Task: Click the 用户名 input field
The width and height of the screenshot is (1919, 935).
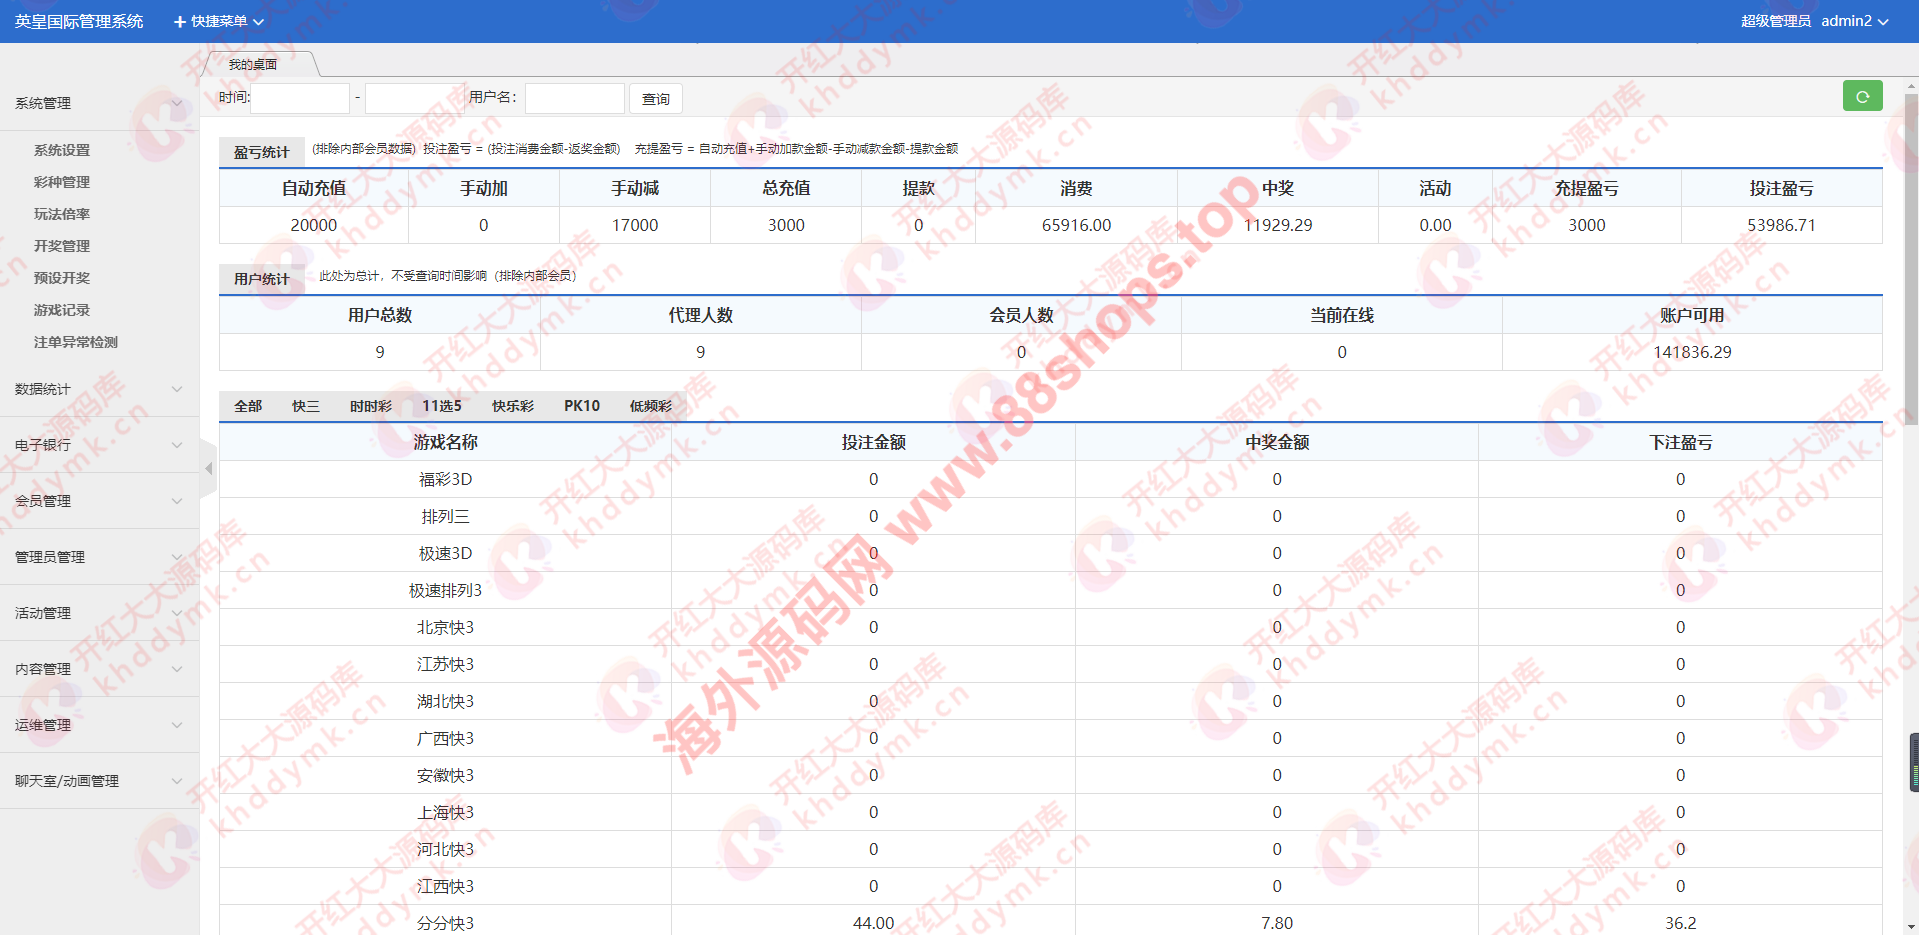Action: (x=574, y=98)
